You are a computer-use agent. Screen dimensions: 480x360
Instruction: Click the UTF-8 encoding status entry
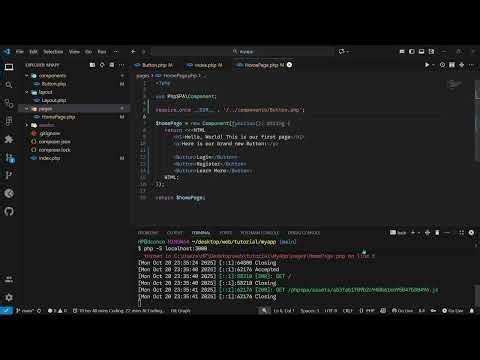[331, 311]
